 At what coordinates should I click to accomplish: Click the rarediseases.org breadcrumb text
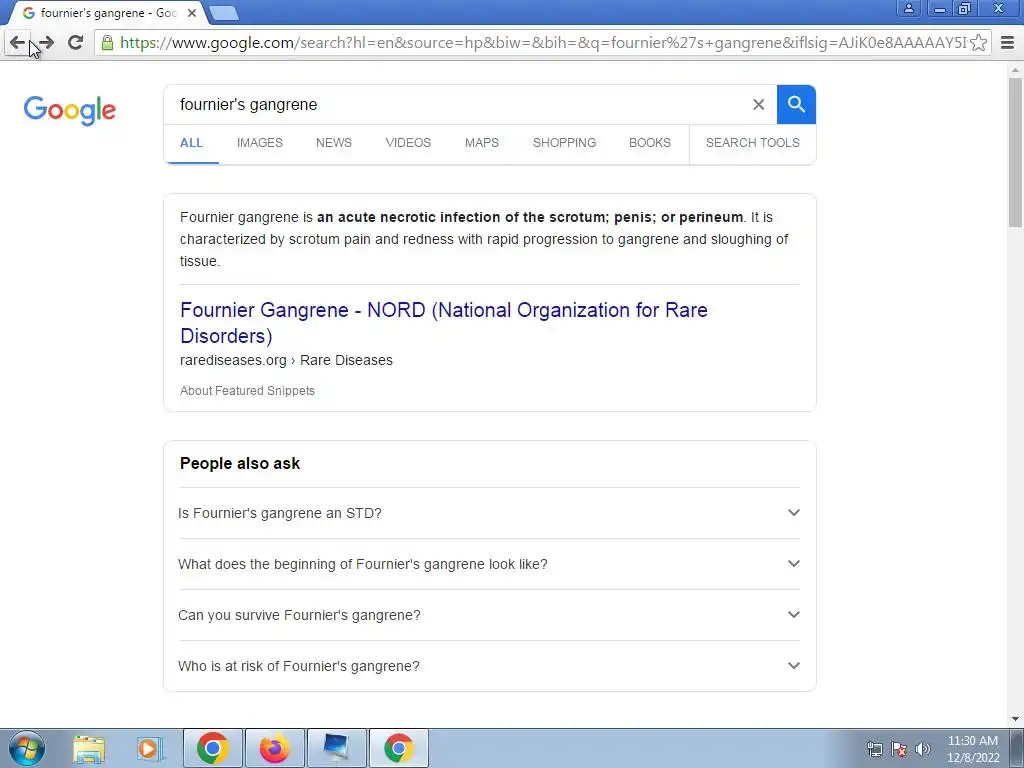[x=286, y=360]
